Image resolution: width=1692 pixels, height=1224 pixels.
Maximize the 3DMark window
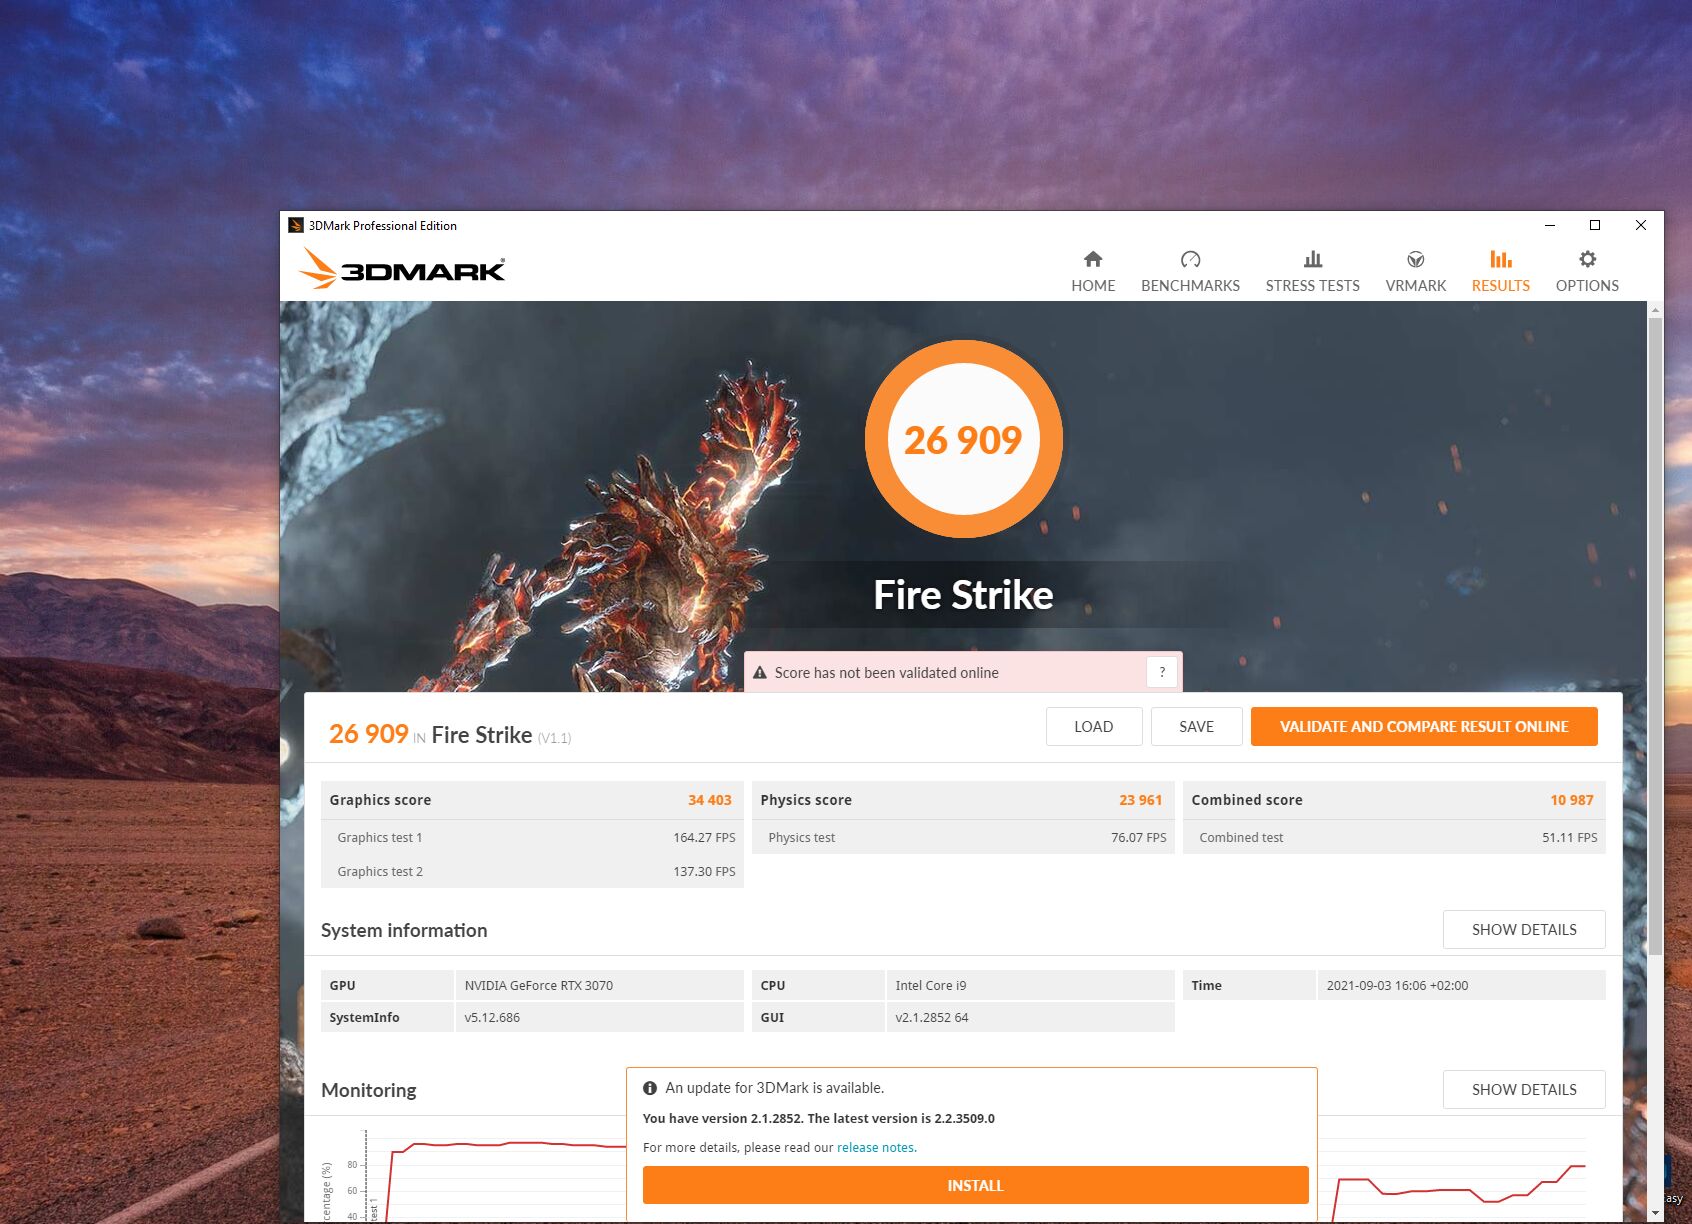click(1595, 225)
